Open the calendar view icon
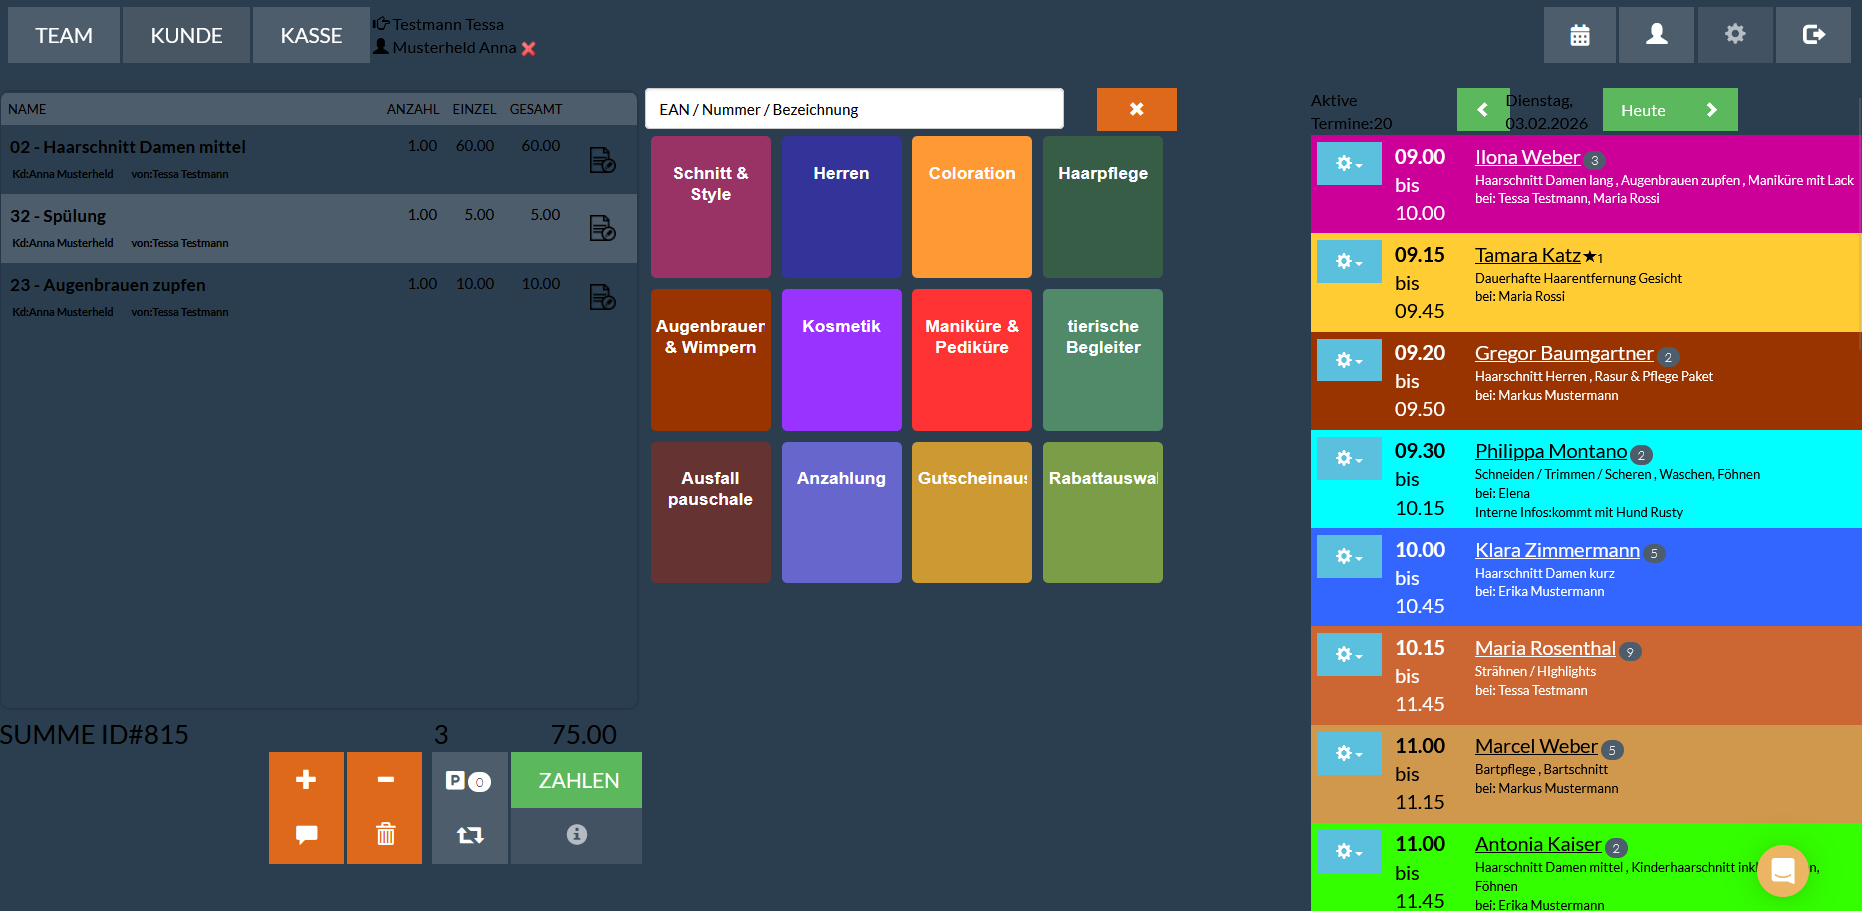 1579,35
